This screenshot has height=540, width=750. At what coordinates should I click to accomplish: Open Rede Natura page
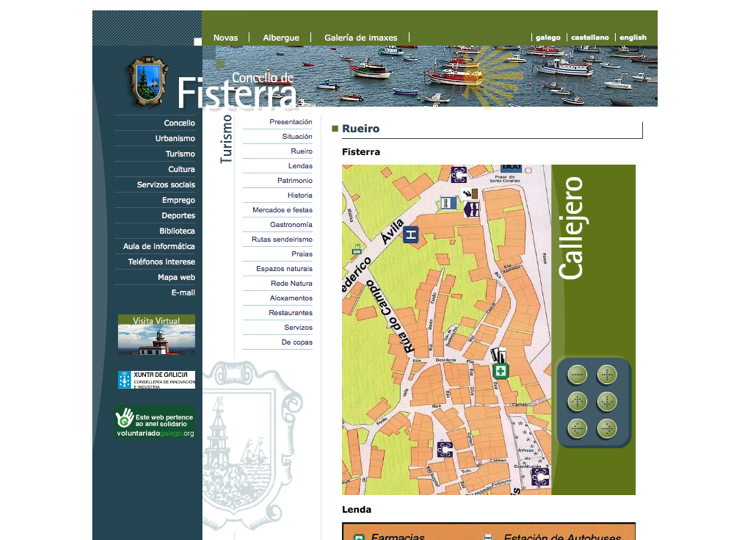tap(291, 283)
